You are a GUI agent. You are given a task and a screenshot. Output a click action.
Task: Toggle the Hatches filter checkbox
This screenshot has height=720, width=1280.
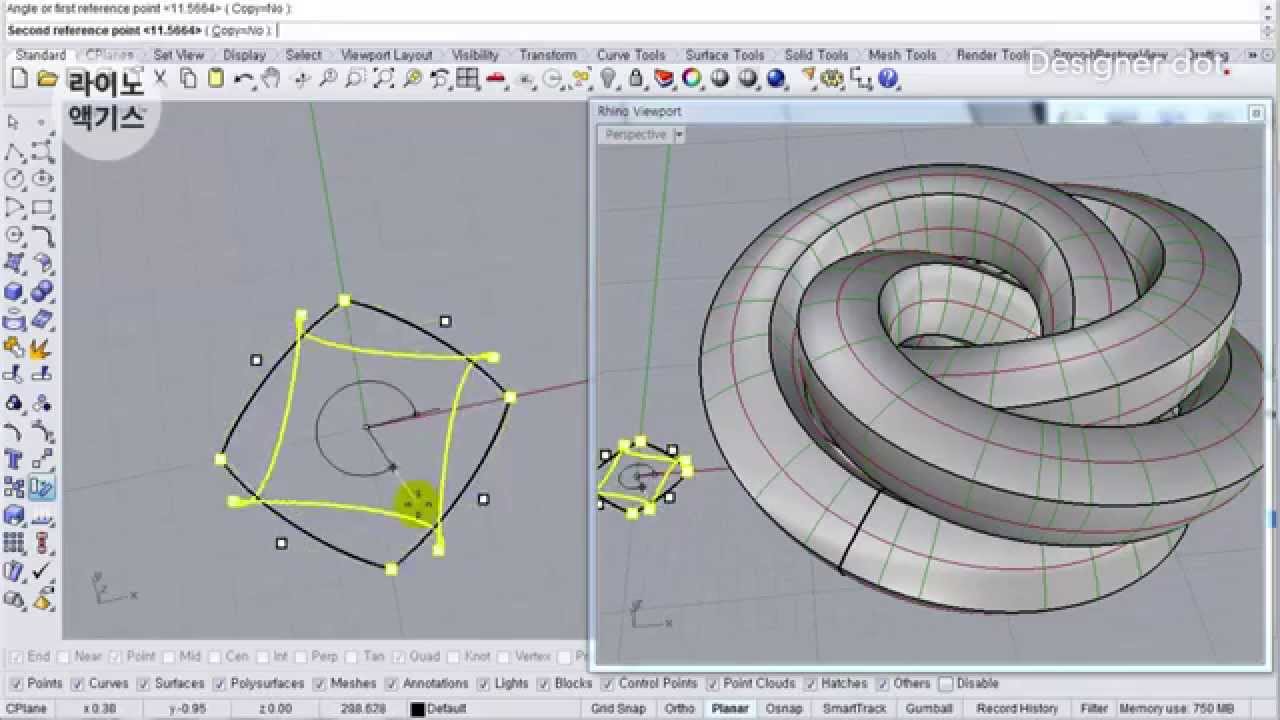809,684
